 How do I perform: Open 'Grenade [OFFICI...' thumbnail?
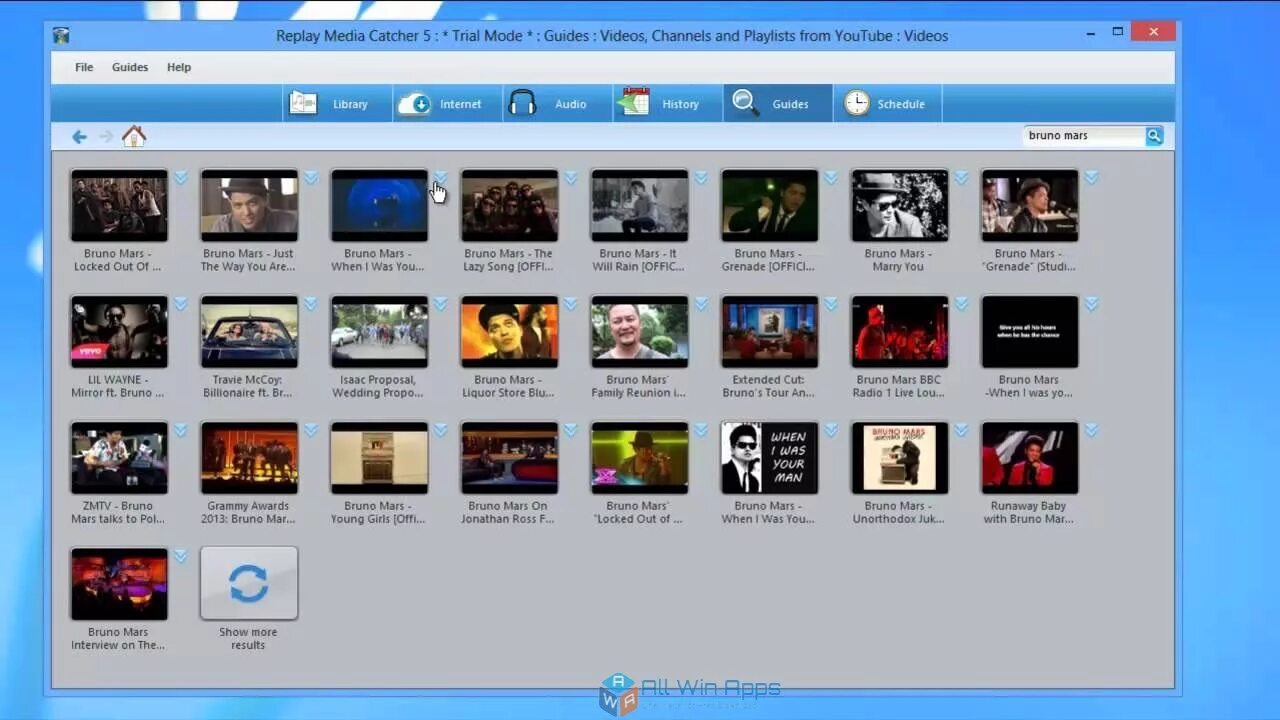(769, 205)
